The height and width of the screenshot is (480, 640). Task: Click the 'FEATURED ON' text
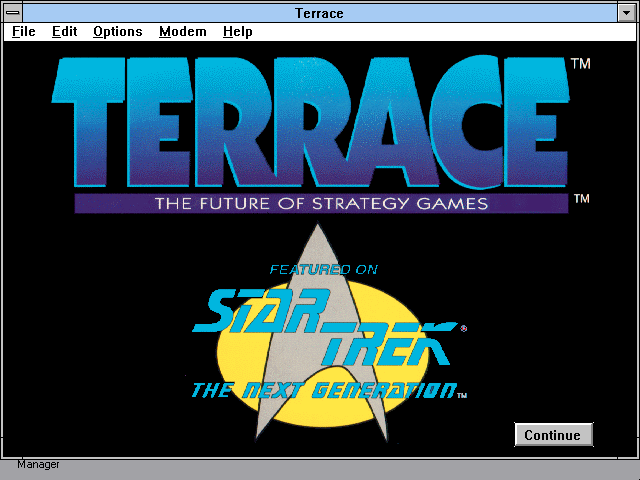click(x=324, y=269)
